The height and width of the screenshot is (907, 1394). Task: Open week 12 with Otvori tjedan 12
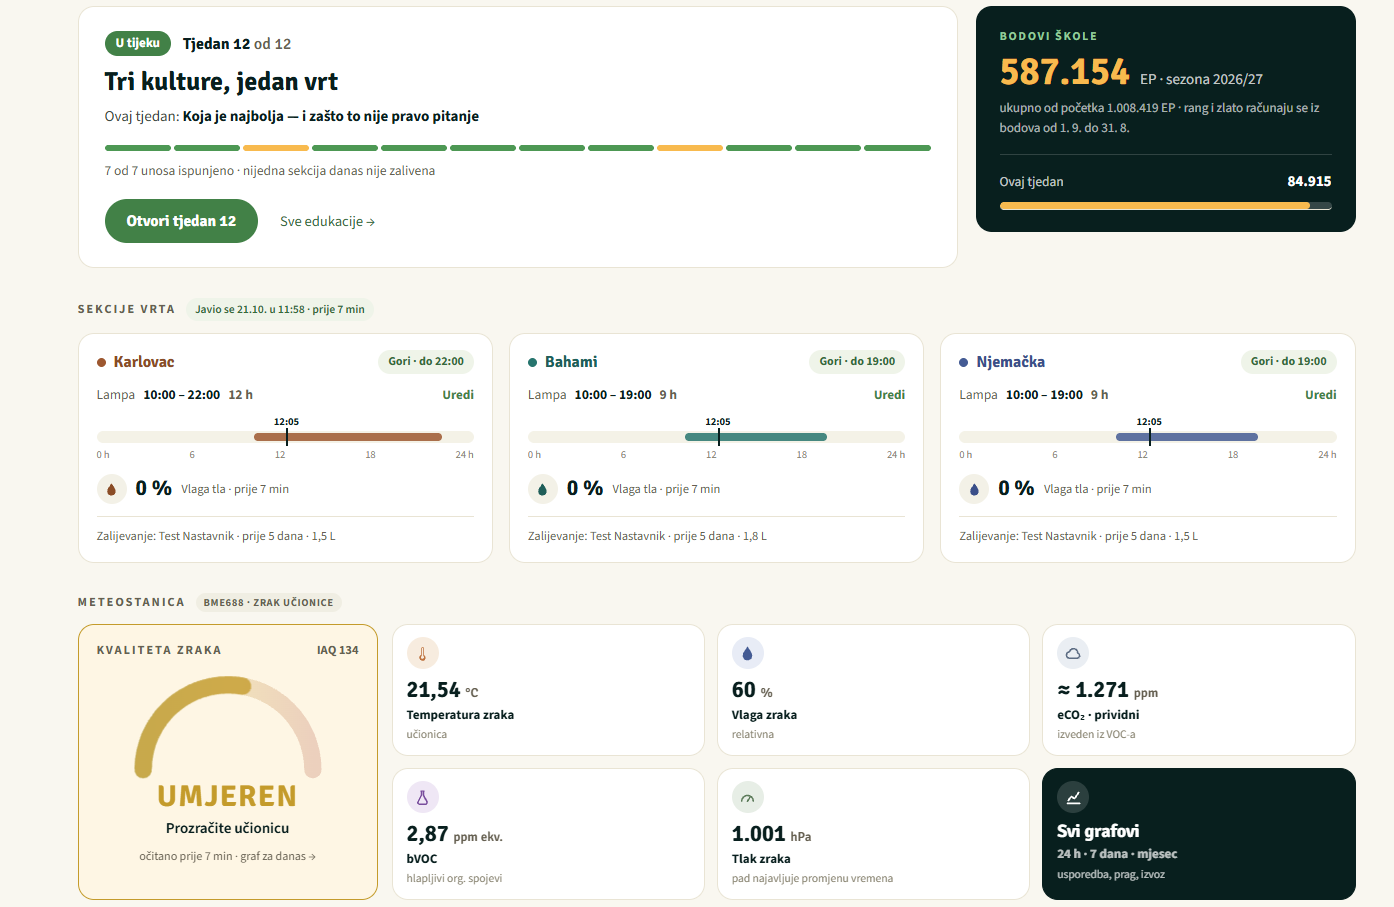[181, 221]
